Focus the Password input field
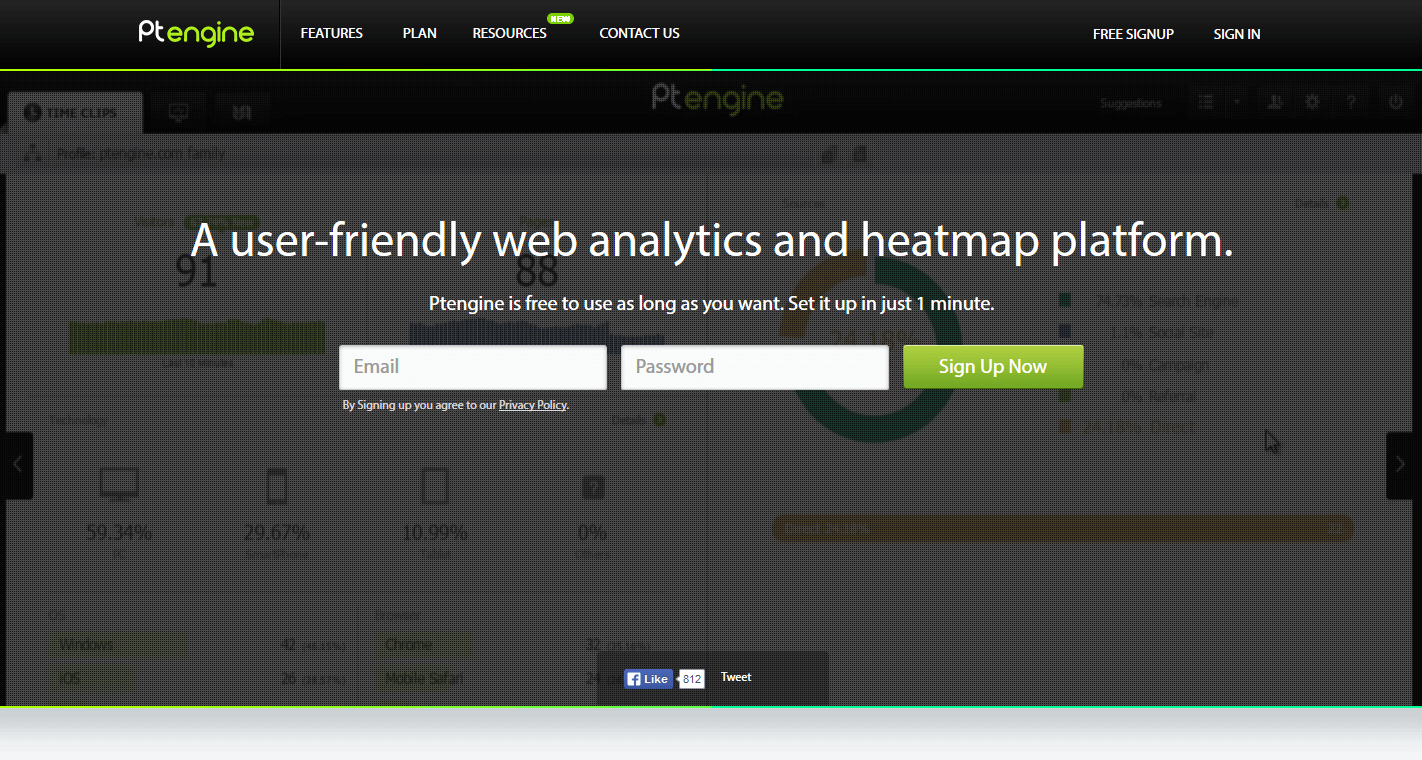1422x760 pixels. pos(755,367)
